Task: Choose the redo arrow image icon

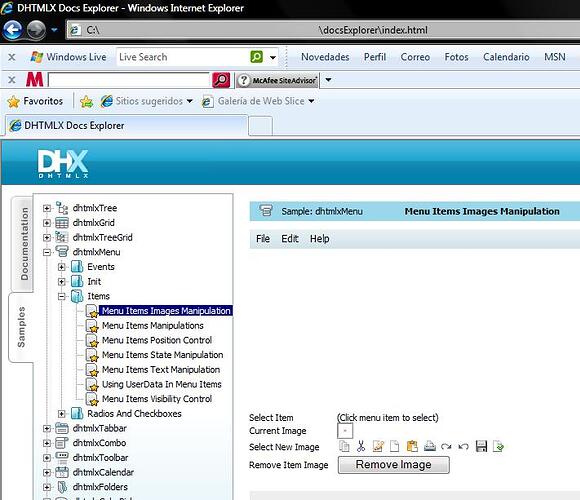Action: click(446, 447)
